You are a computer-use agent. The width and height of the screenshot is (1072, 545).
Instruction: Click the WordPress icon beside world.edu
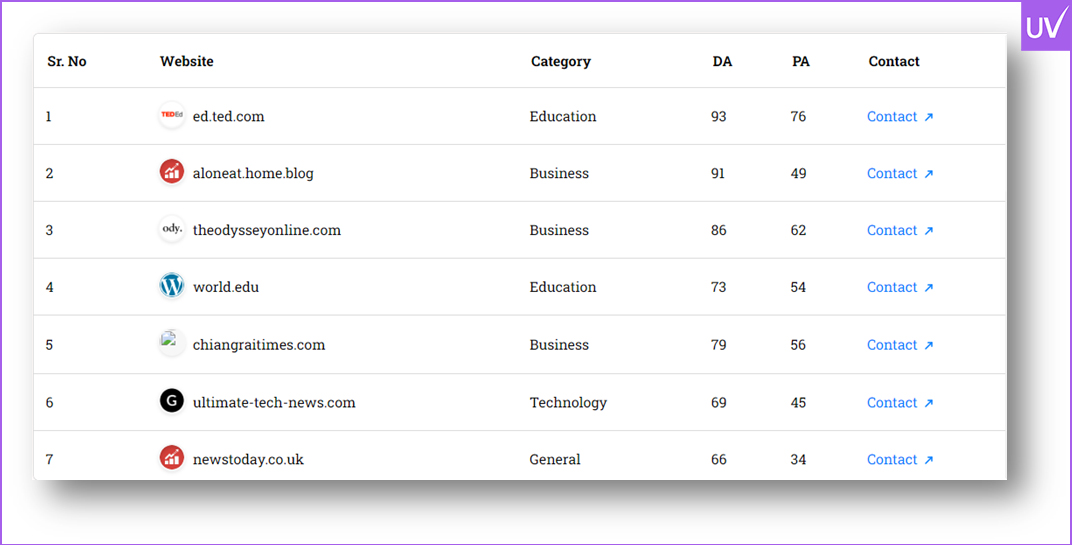[x=172, y=286]
